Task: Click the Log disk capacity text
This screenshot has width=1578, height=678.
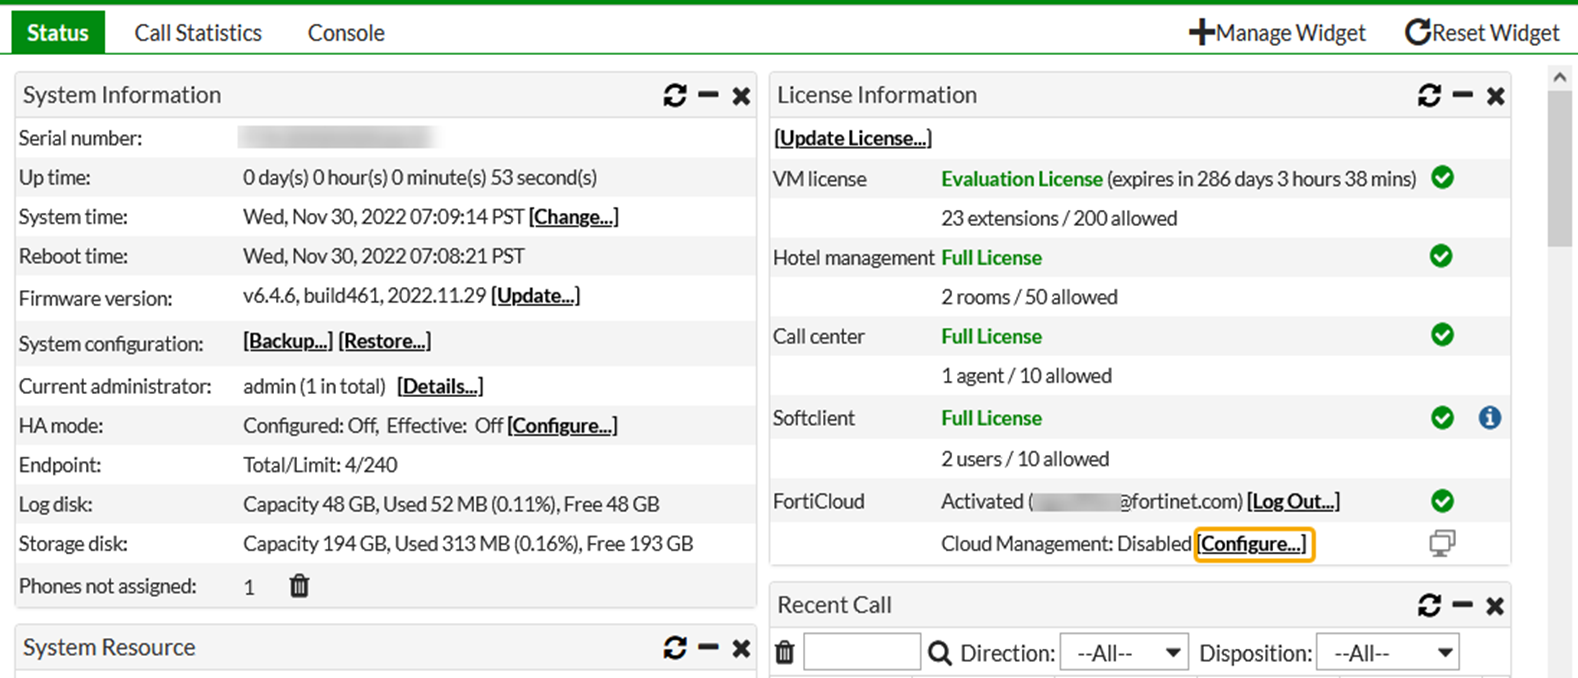Action: point(451,504)
